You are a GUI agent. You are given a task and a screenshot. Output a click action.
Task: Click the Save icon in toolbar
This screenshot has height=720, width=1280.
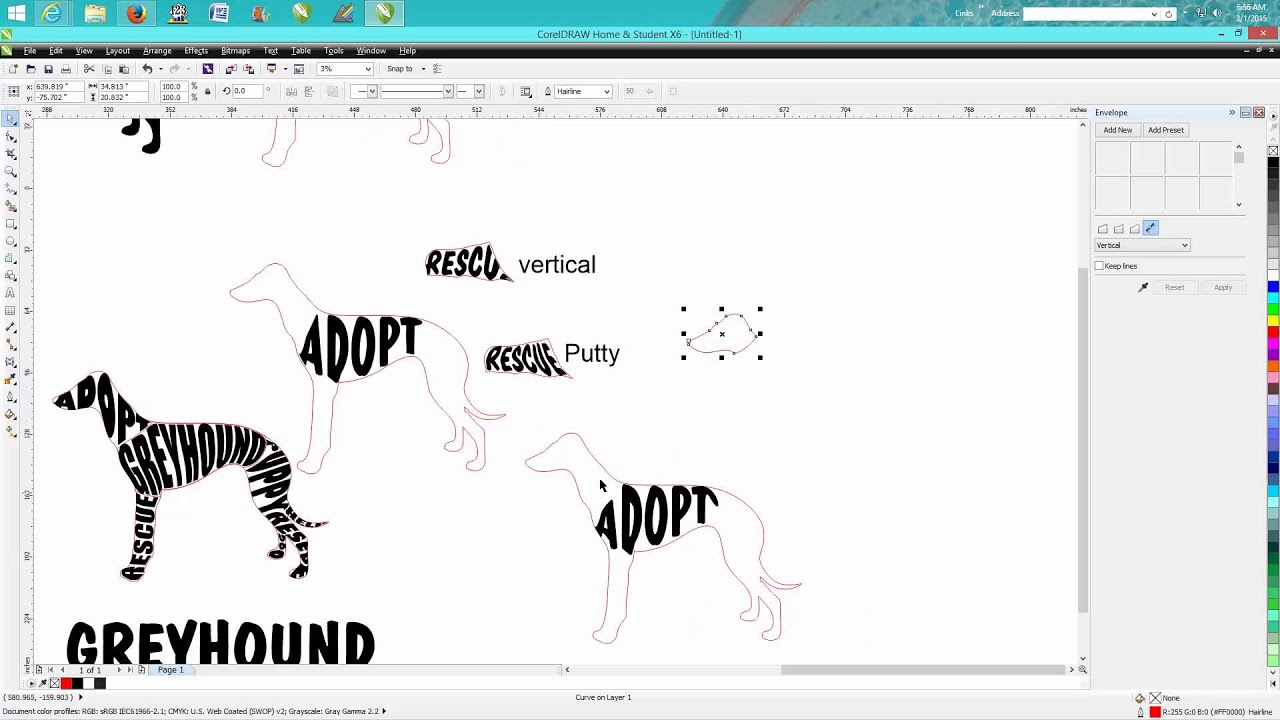click(x=48, y=69)
